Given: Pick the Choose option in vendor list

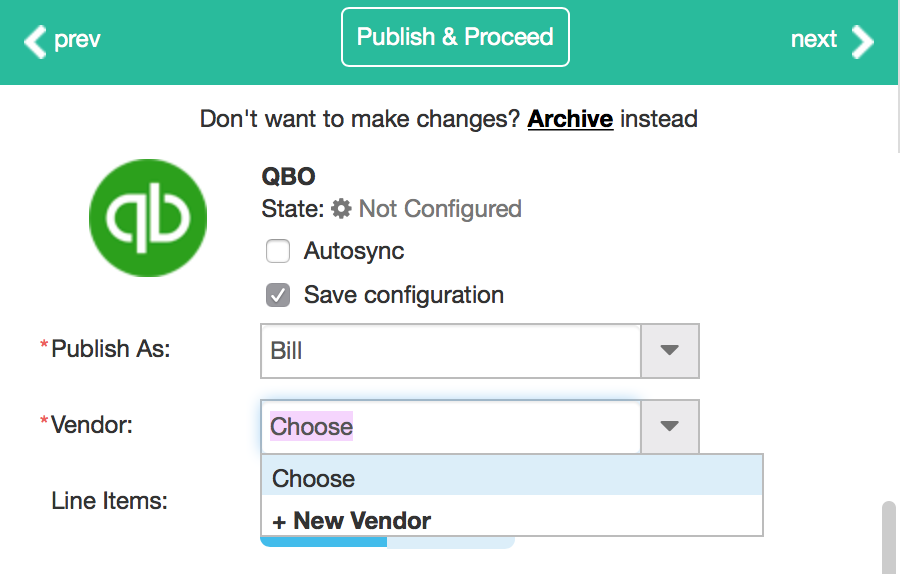Looking at the screenshot, I should click(x=512, y=479).
